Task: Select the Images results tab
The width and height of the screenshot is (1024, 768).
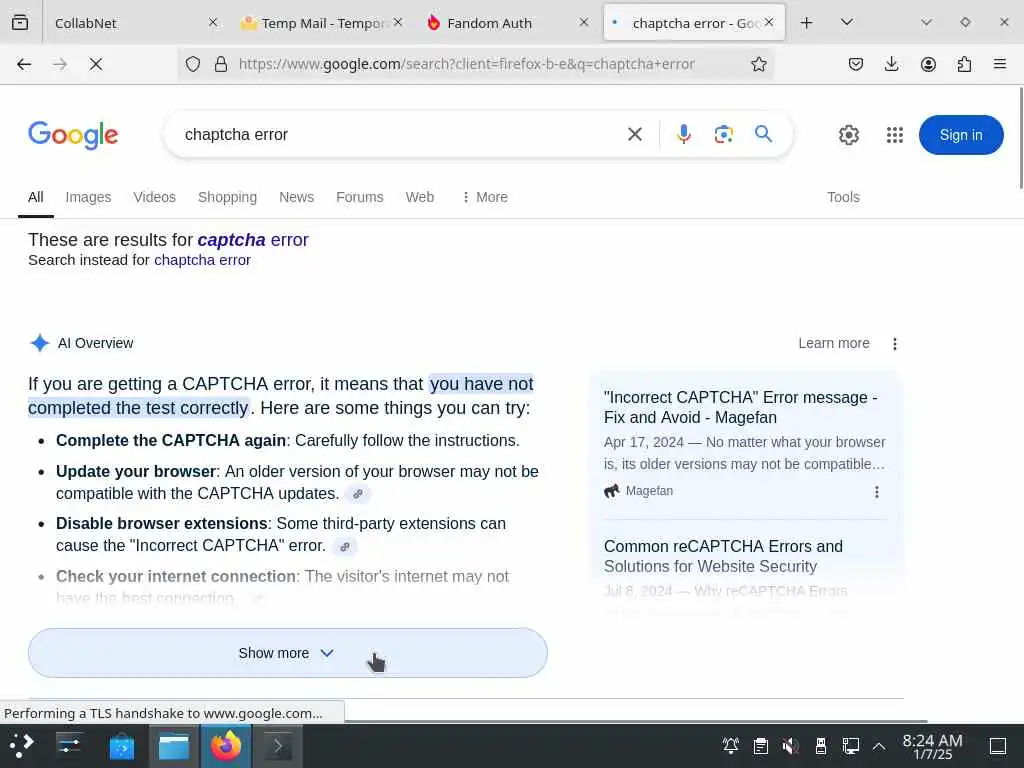Action: [x=88, y=197]
